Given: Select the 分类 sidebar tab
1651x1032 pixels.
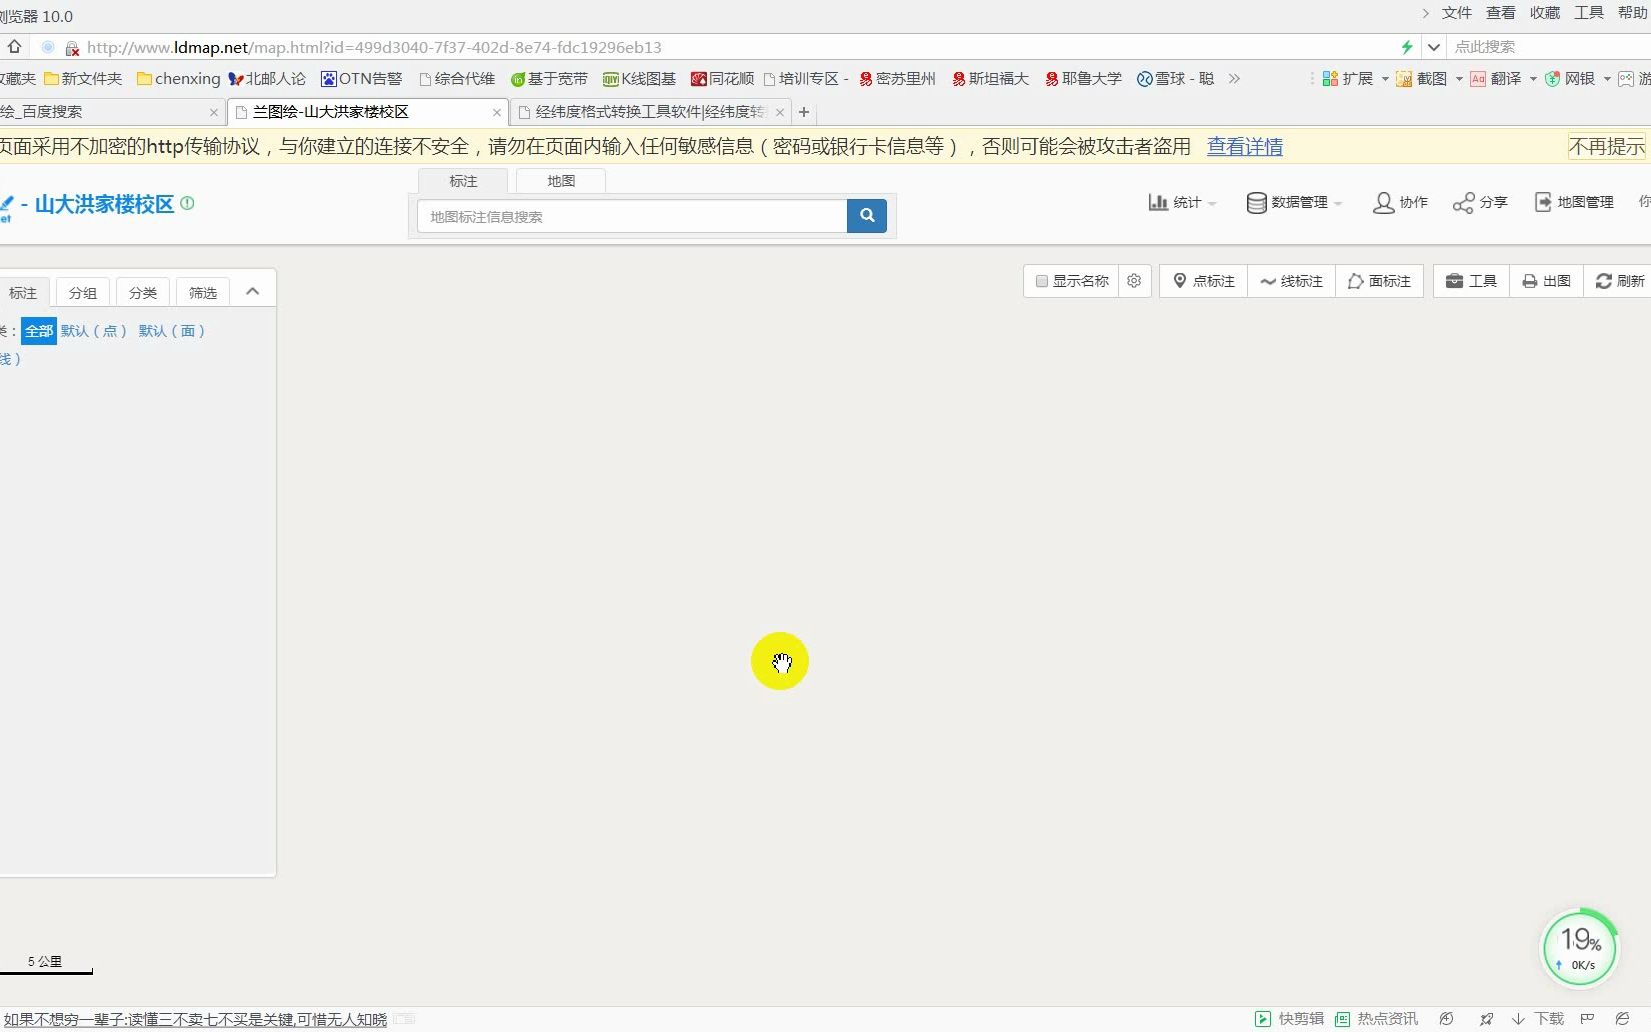Looking at the screenshot, I should point(143,293).
